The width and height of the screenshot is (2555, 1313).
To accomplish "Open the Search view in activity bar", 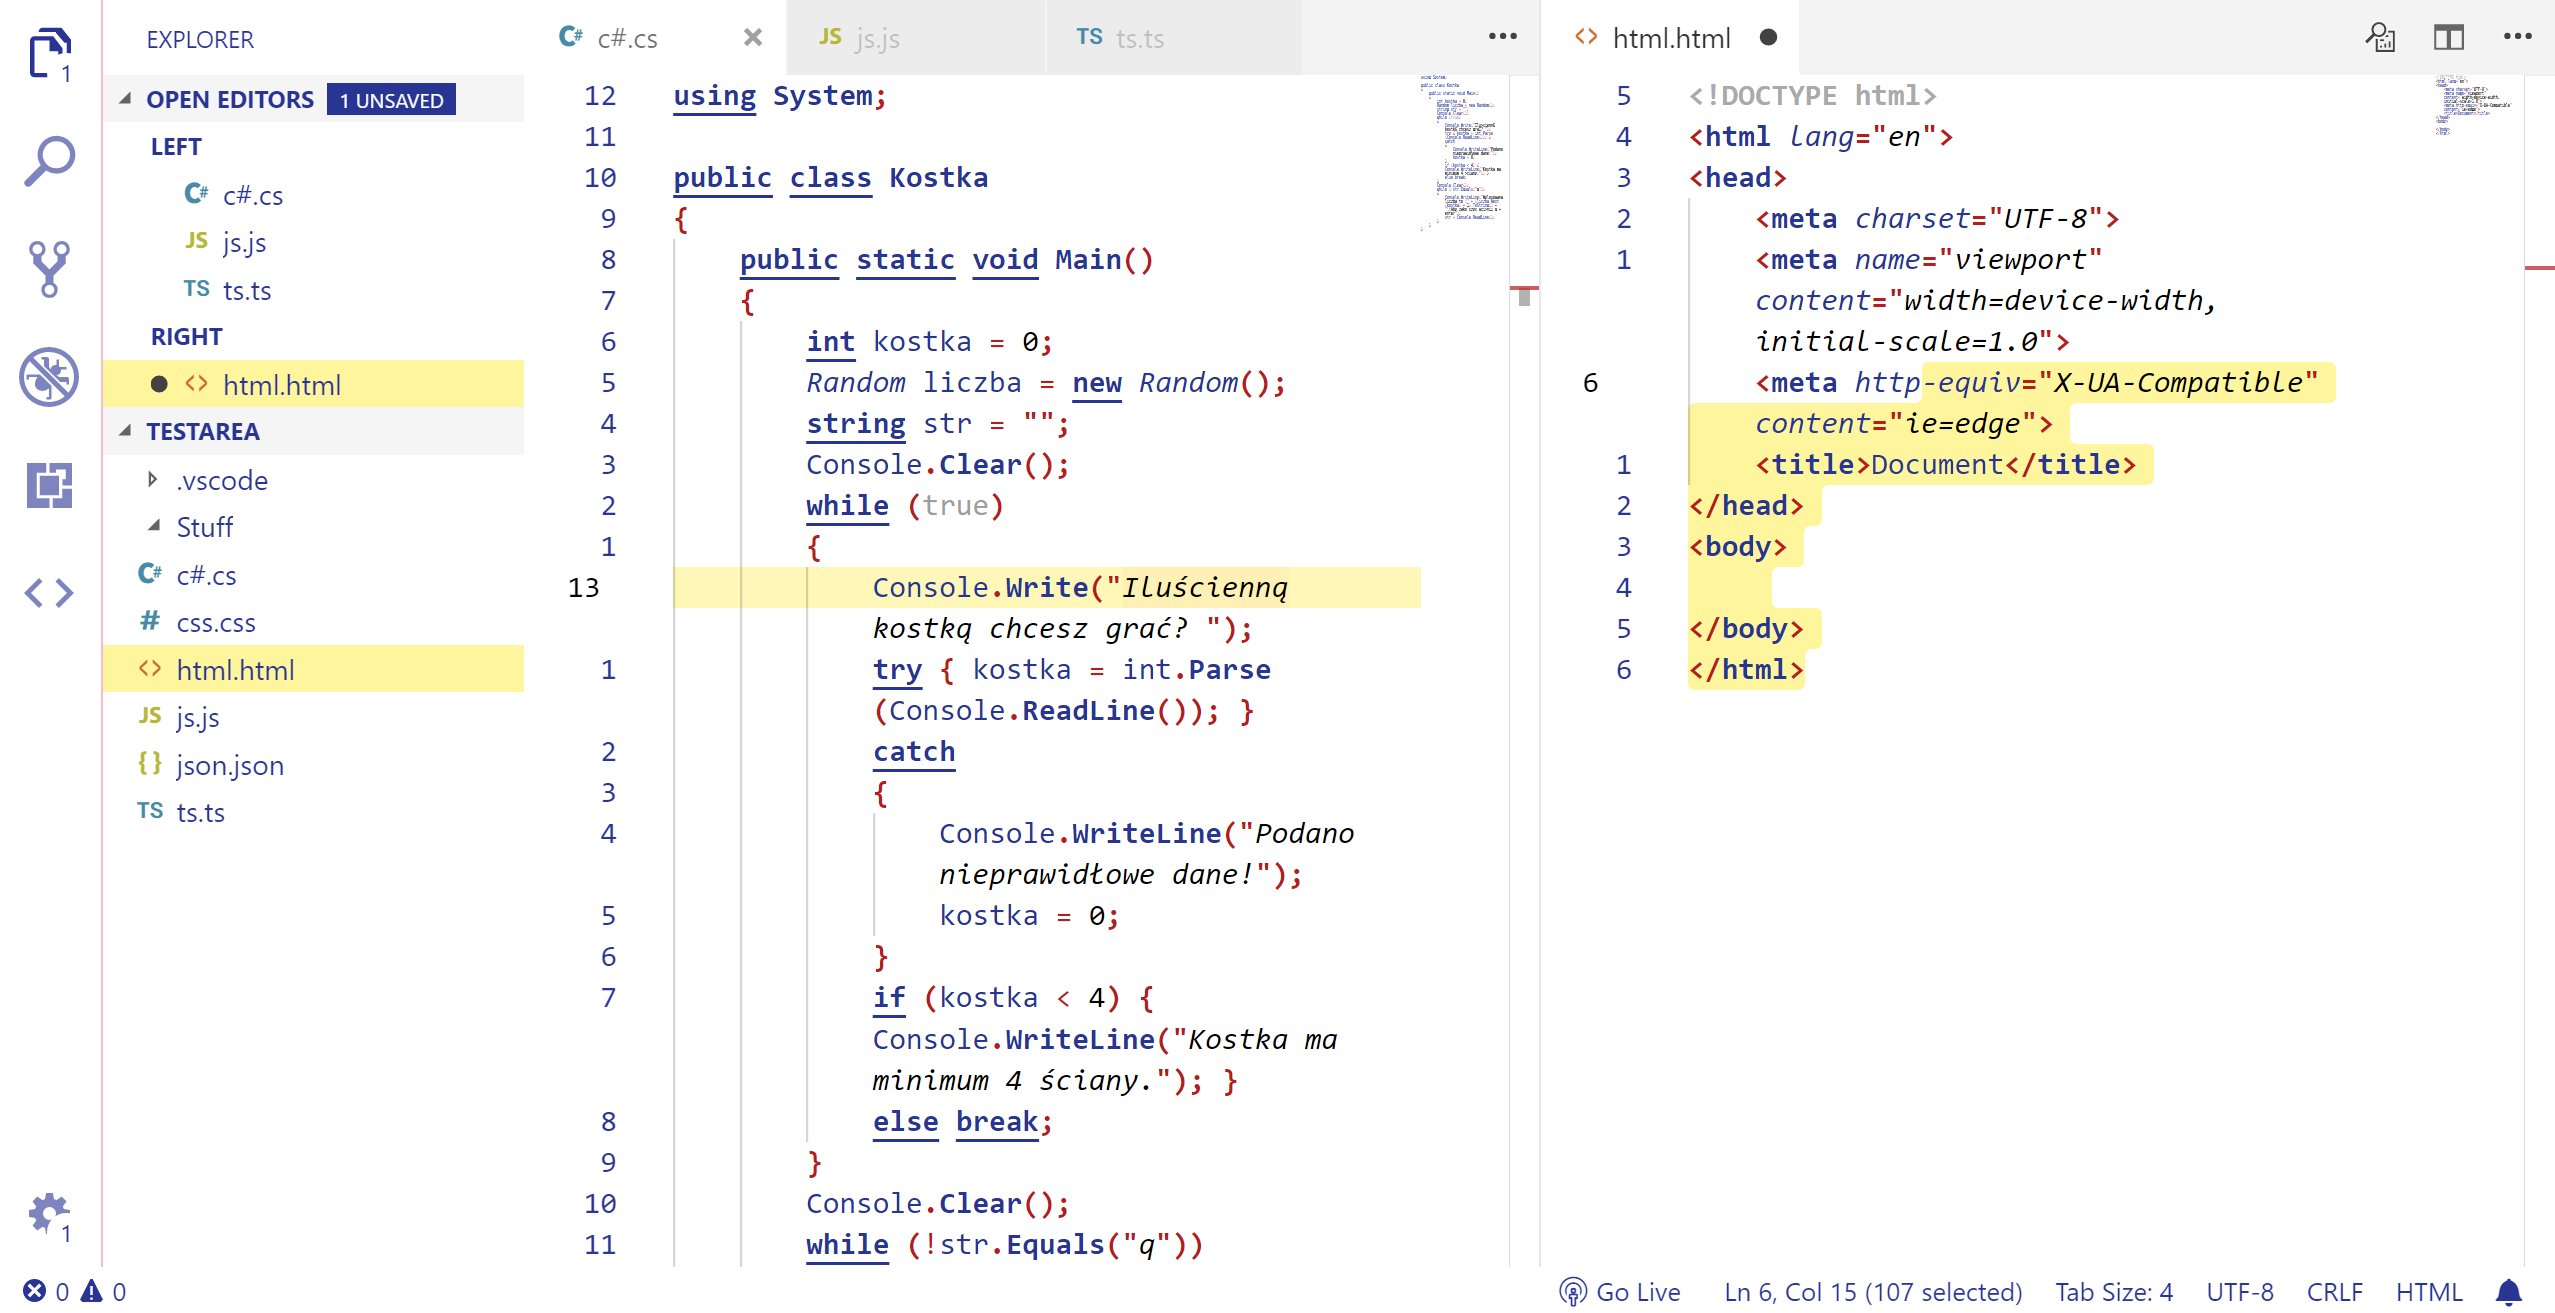I will pyautogui.click(x=49, y=161).
